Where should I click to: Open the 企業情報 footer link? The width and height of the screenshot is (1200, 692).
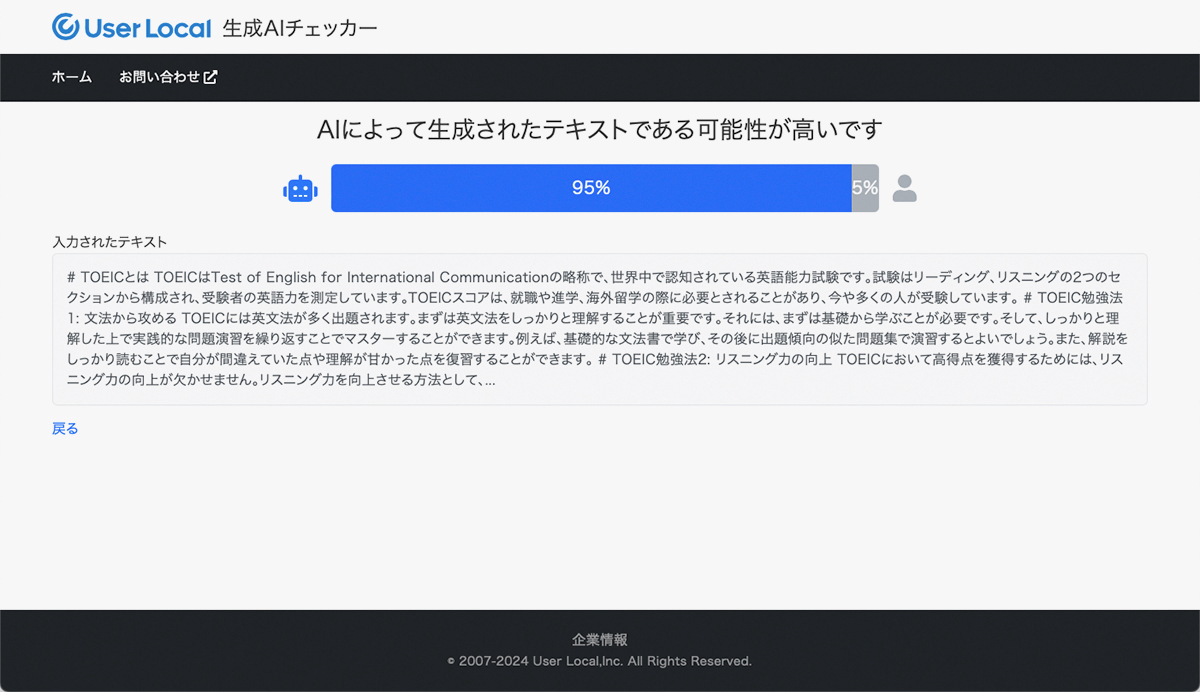(599, 640)
